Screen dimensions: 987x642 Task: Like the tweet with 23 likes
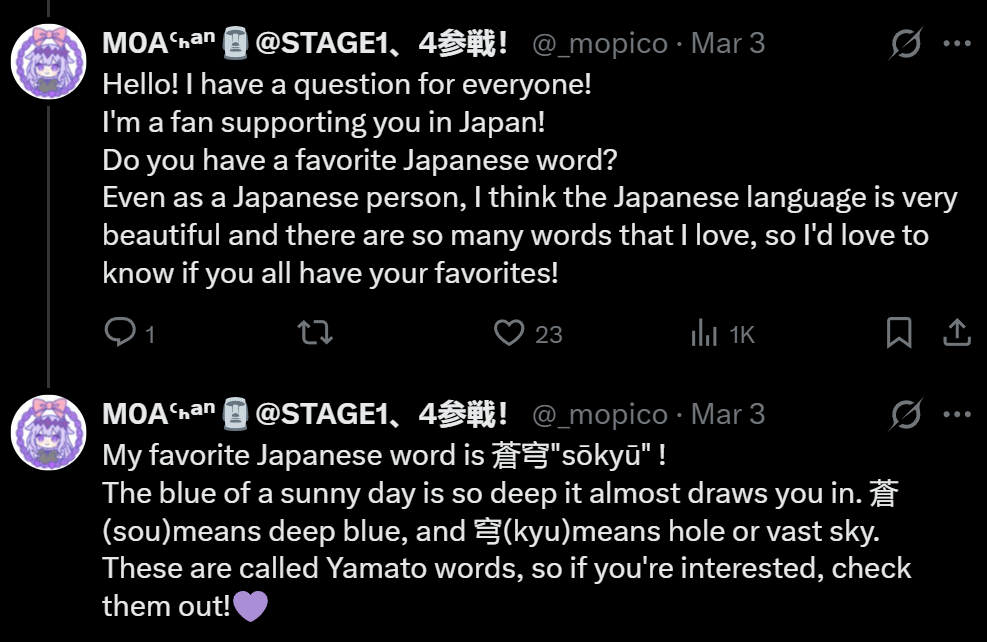click(x=510, y=332)
